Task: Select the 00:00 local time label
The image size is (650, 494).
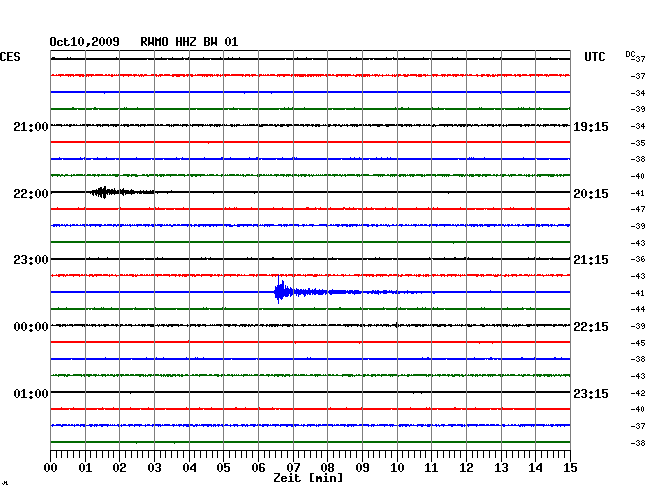Action: click(31, 327)
